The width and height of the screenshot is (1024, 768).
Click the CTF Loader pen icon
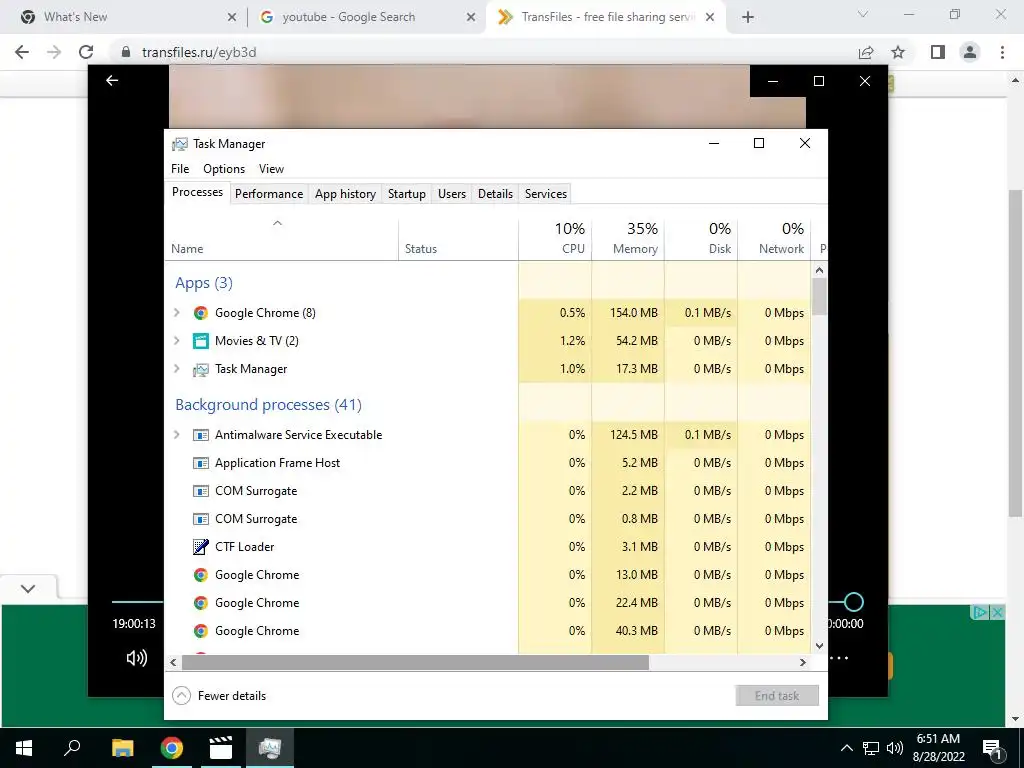pos(200,547)
